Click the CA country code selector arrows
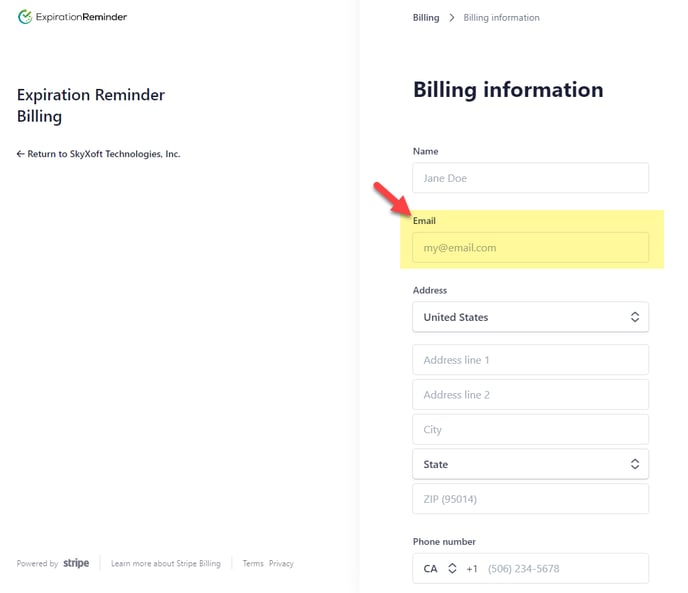 click(x=452, y=568)
